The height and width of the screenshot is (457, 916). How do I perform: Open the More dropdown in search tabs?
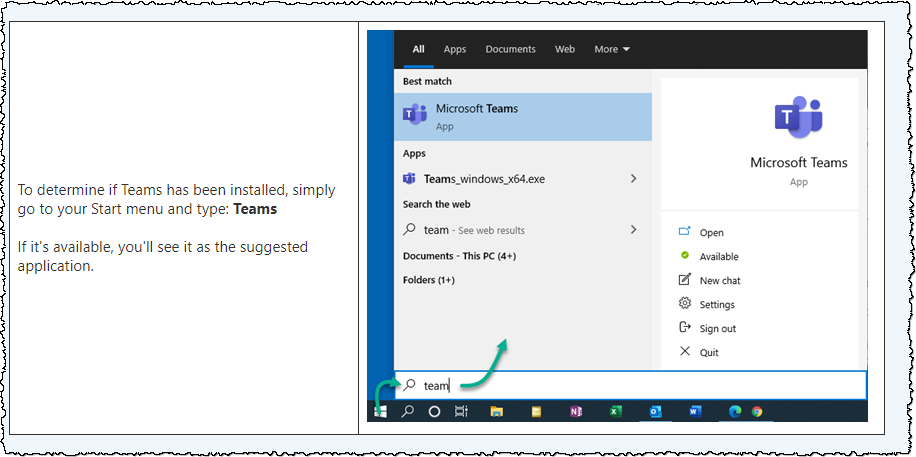(x=612, y=49)
